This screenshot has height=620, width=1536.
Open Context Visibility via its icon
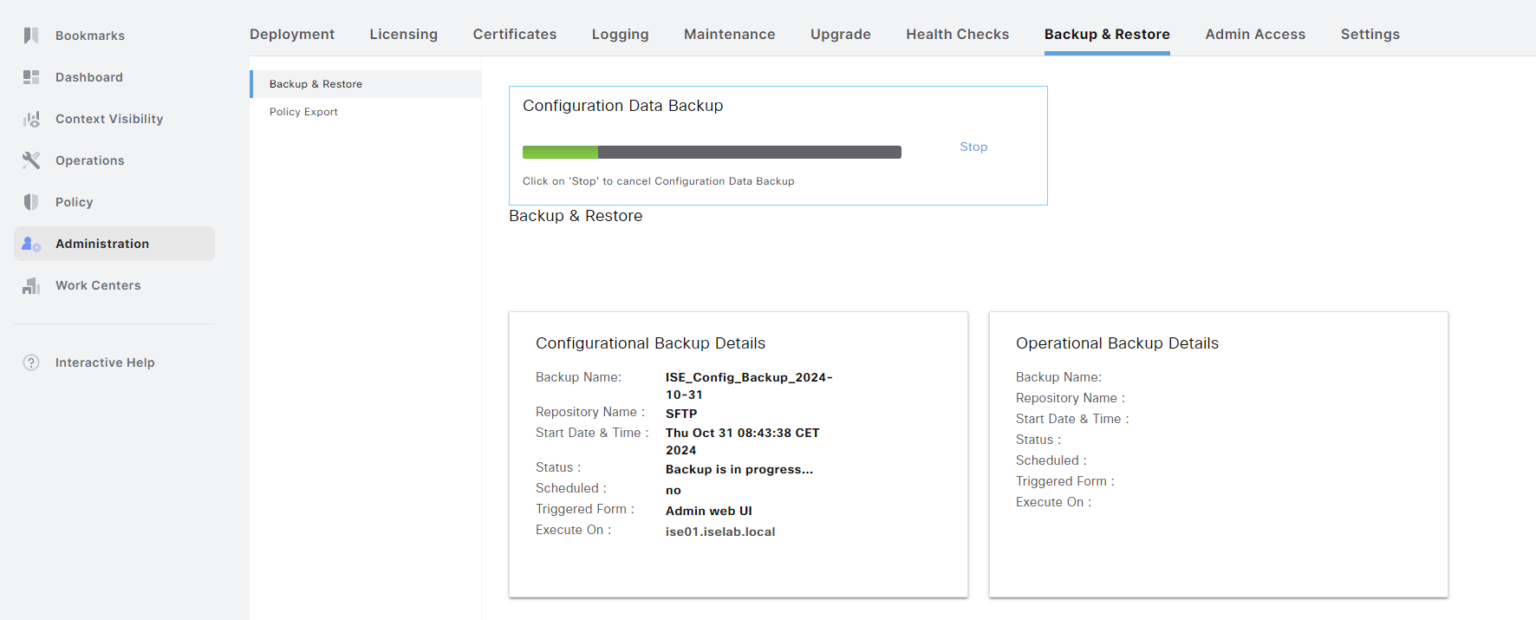[x=31, y=119]
